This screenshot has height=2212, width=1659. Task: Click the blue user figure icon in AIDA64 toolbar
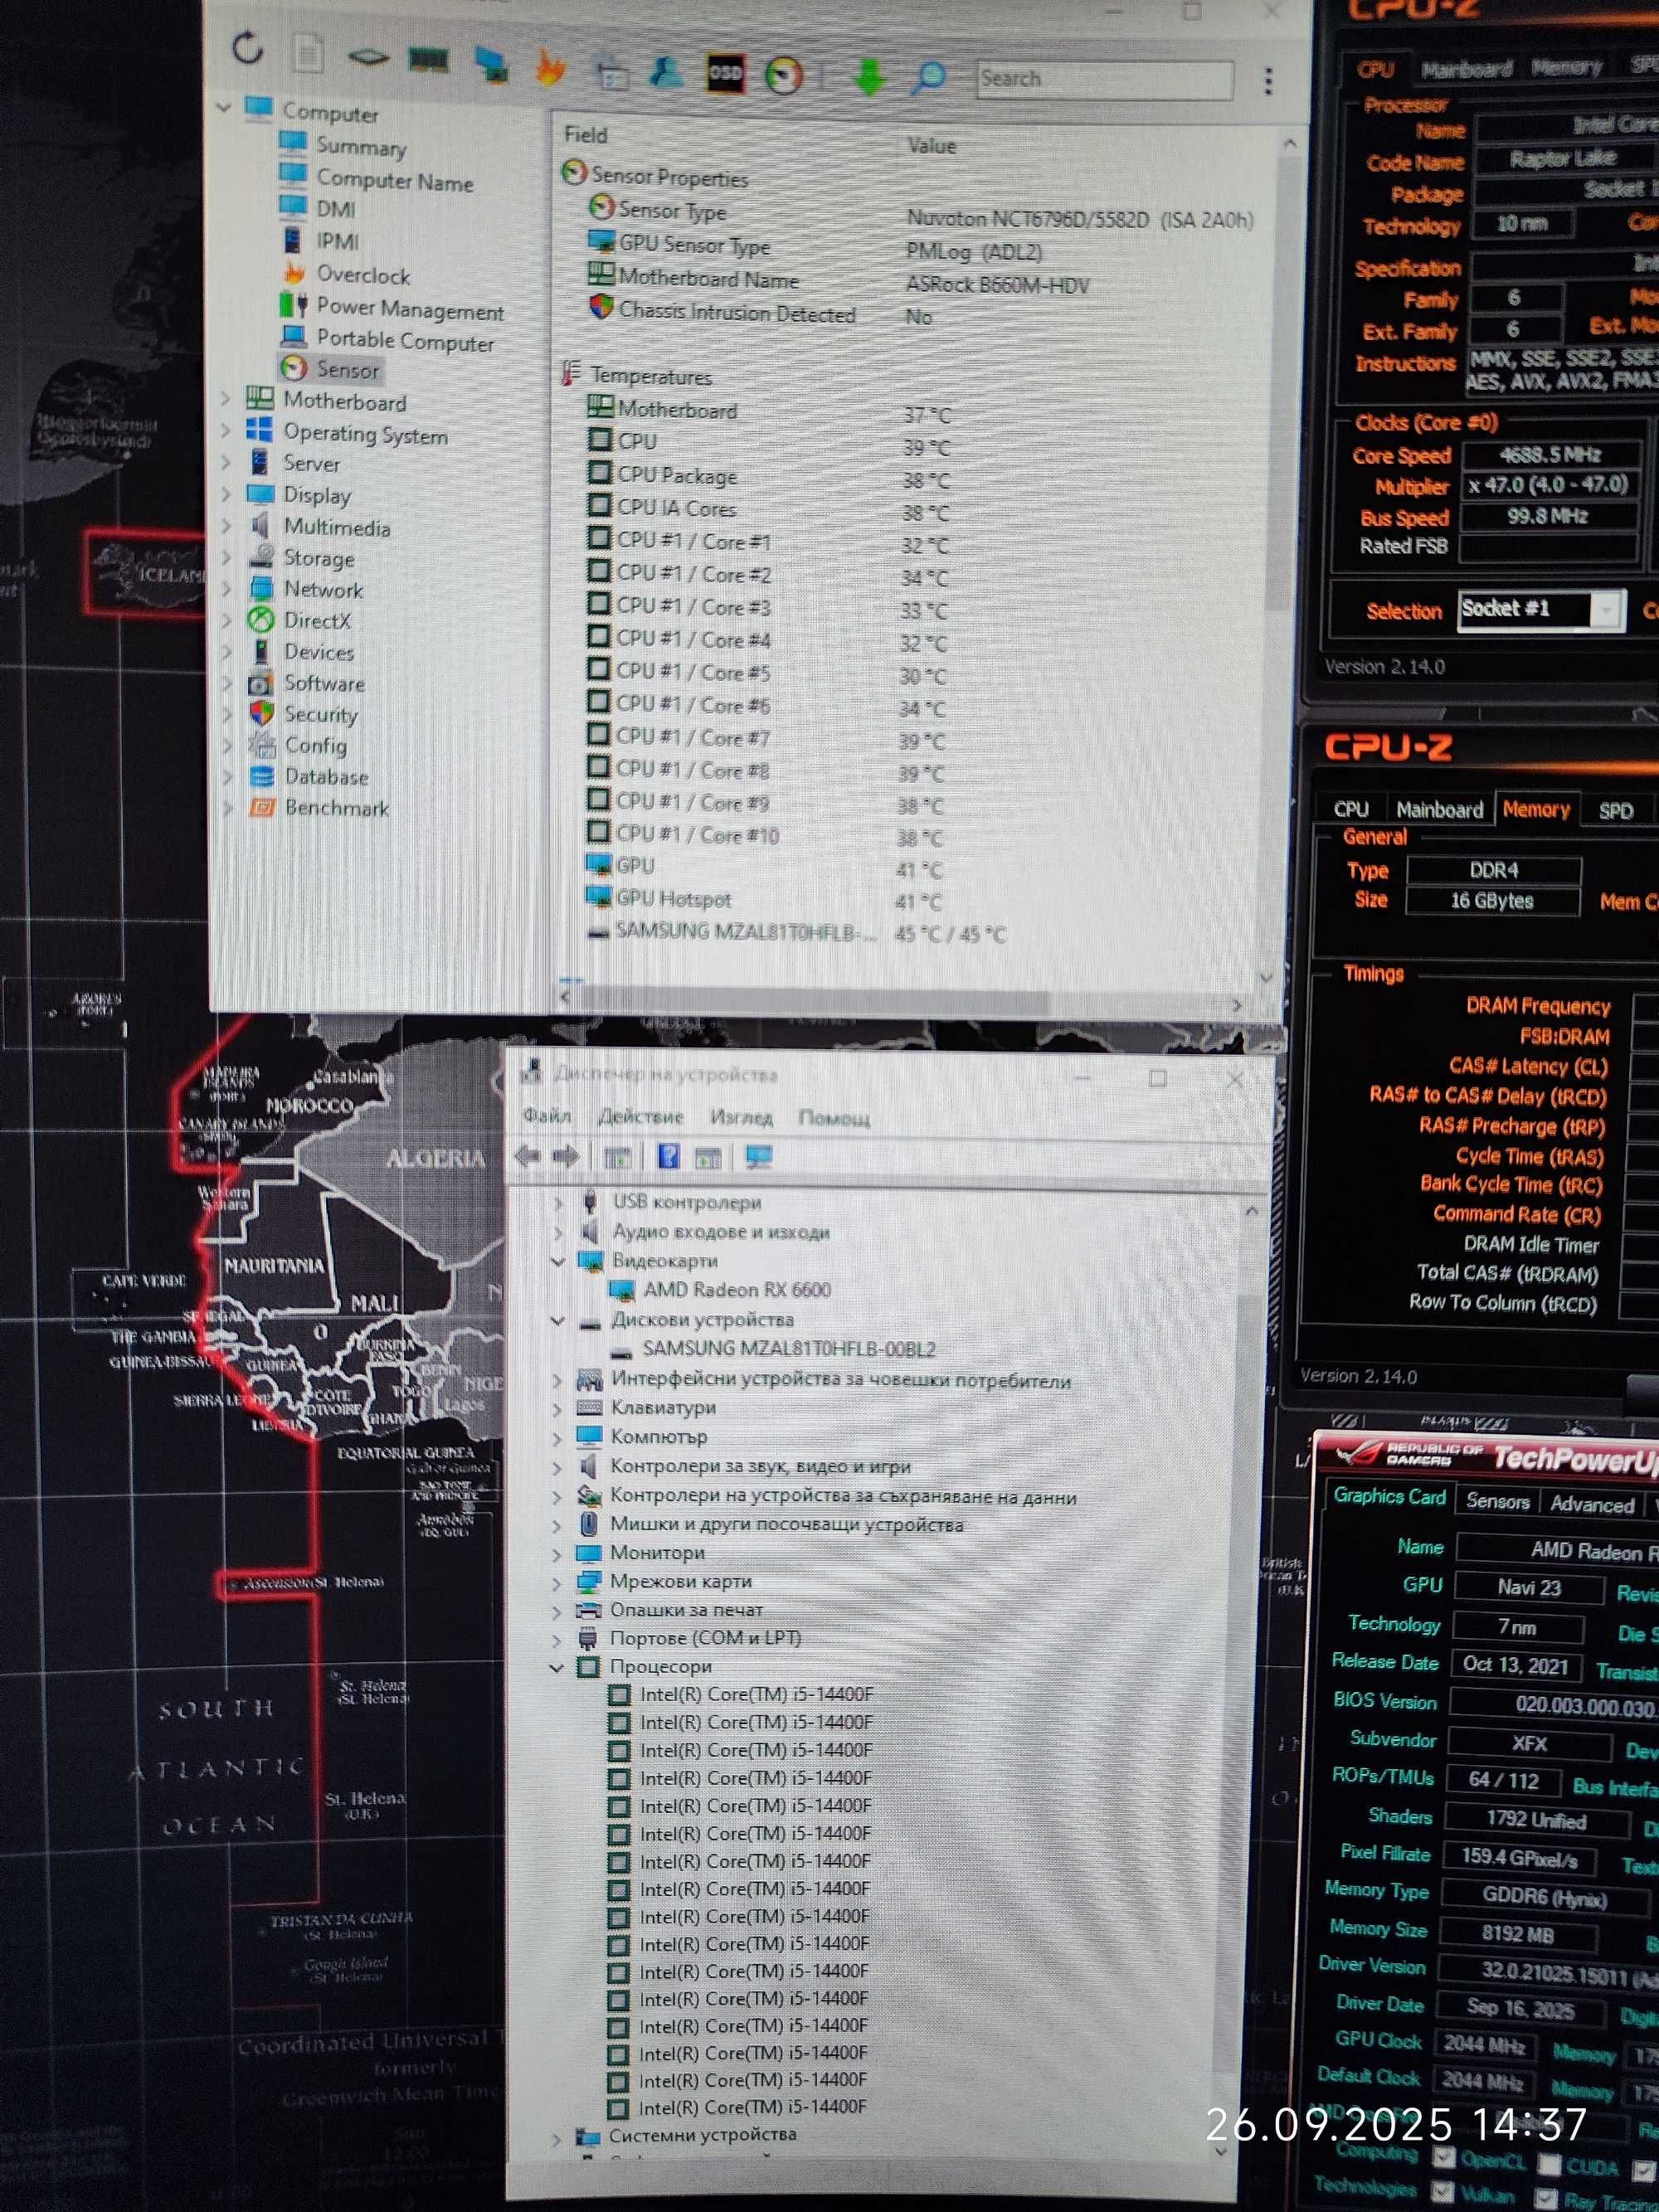click(x=666, y=71)
